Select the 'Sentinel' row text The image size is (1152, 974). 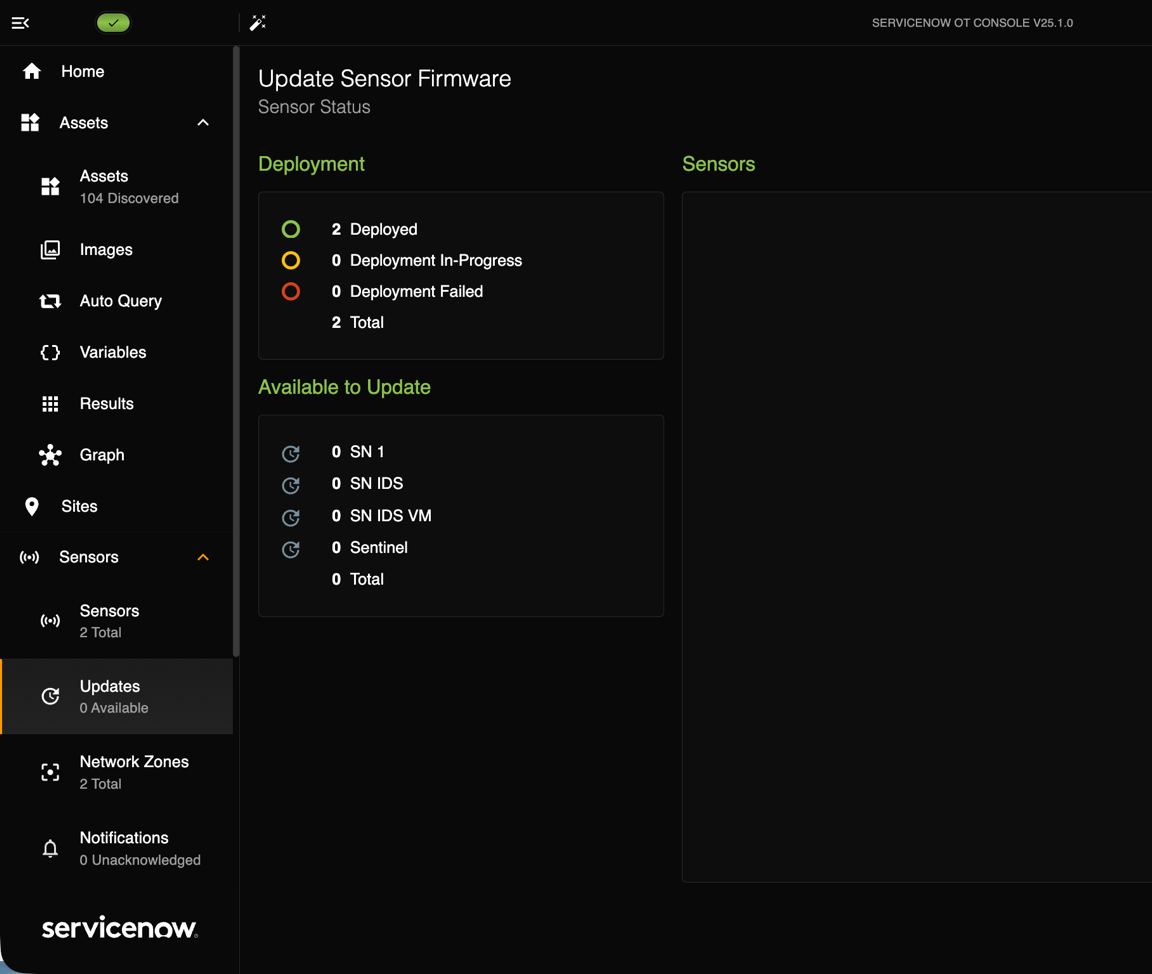click(x=378, y=547)
